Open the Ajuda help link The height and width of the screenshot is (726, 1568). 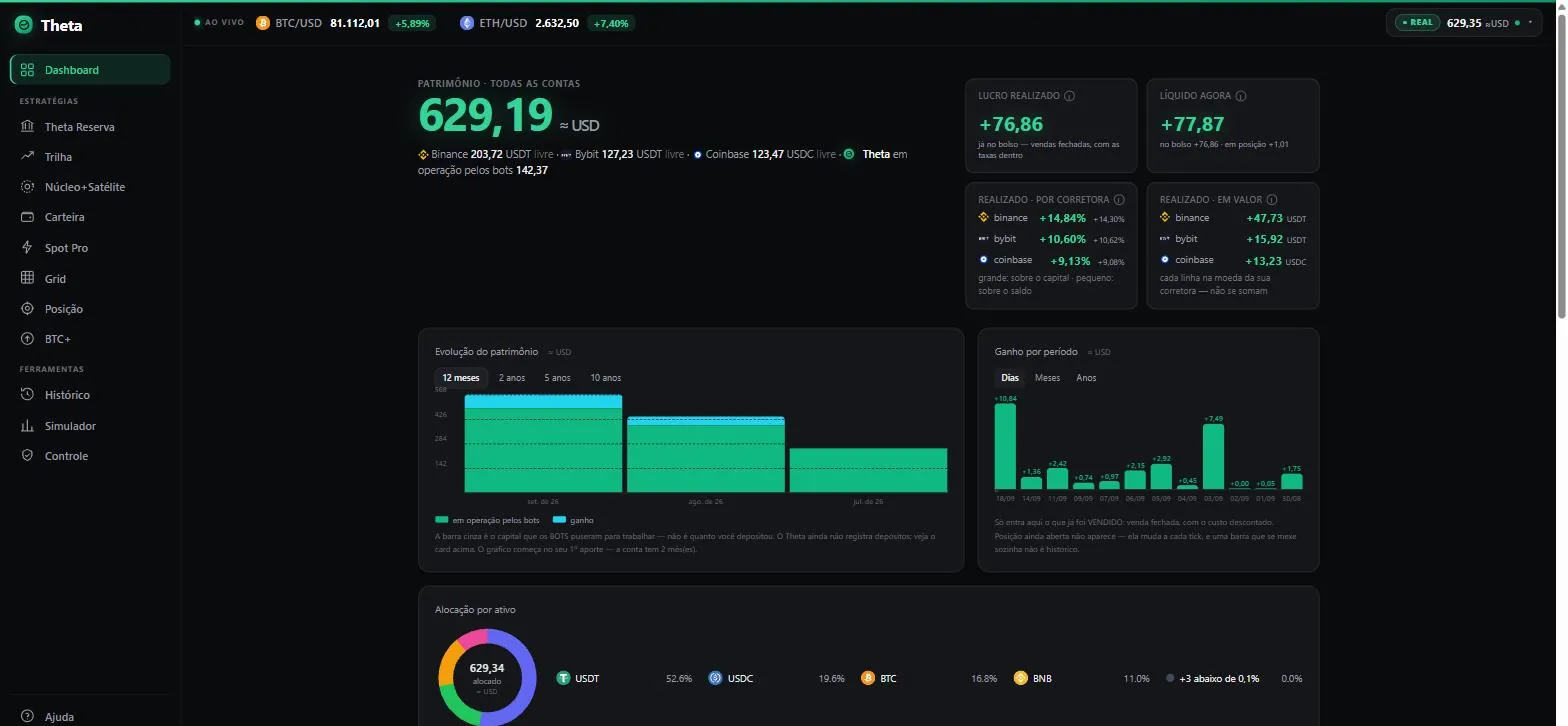pyautogui.click(x=90, y=716)
